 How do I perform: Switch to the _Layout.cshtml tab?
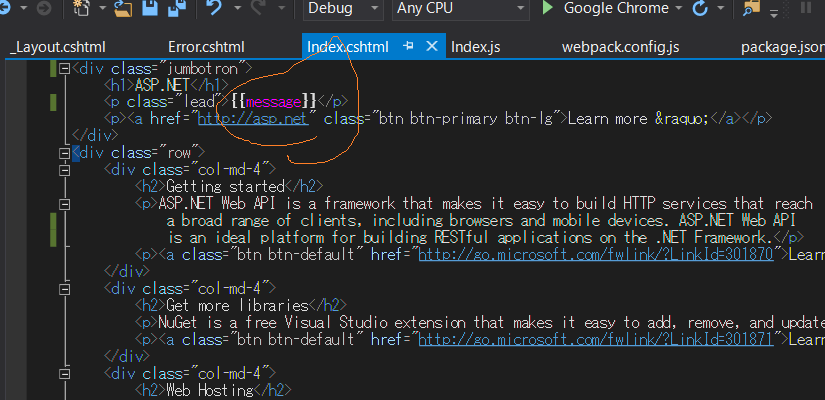[58, 47]
